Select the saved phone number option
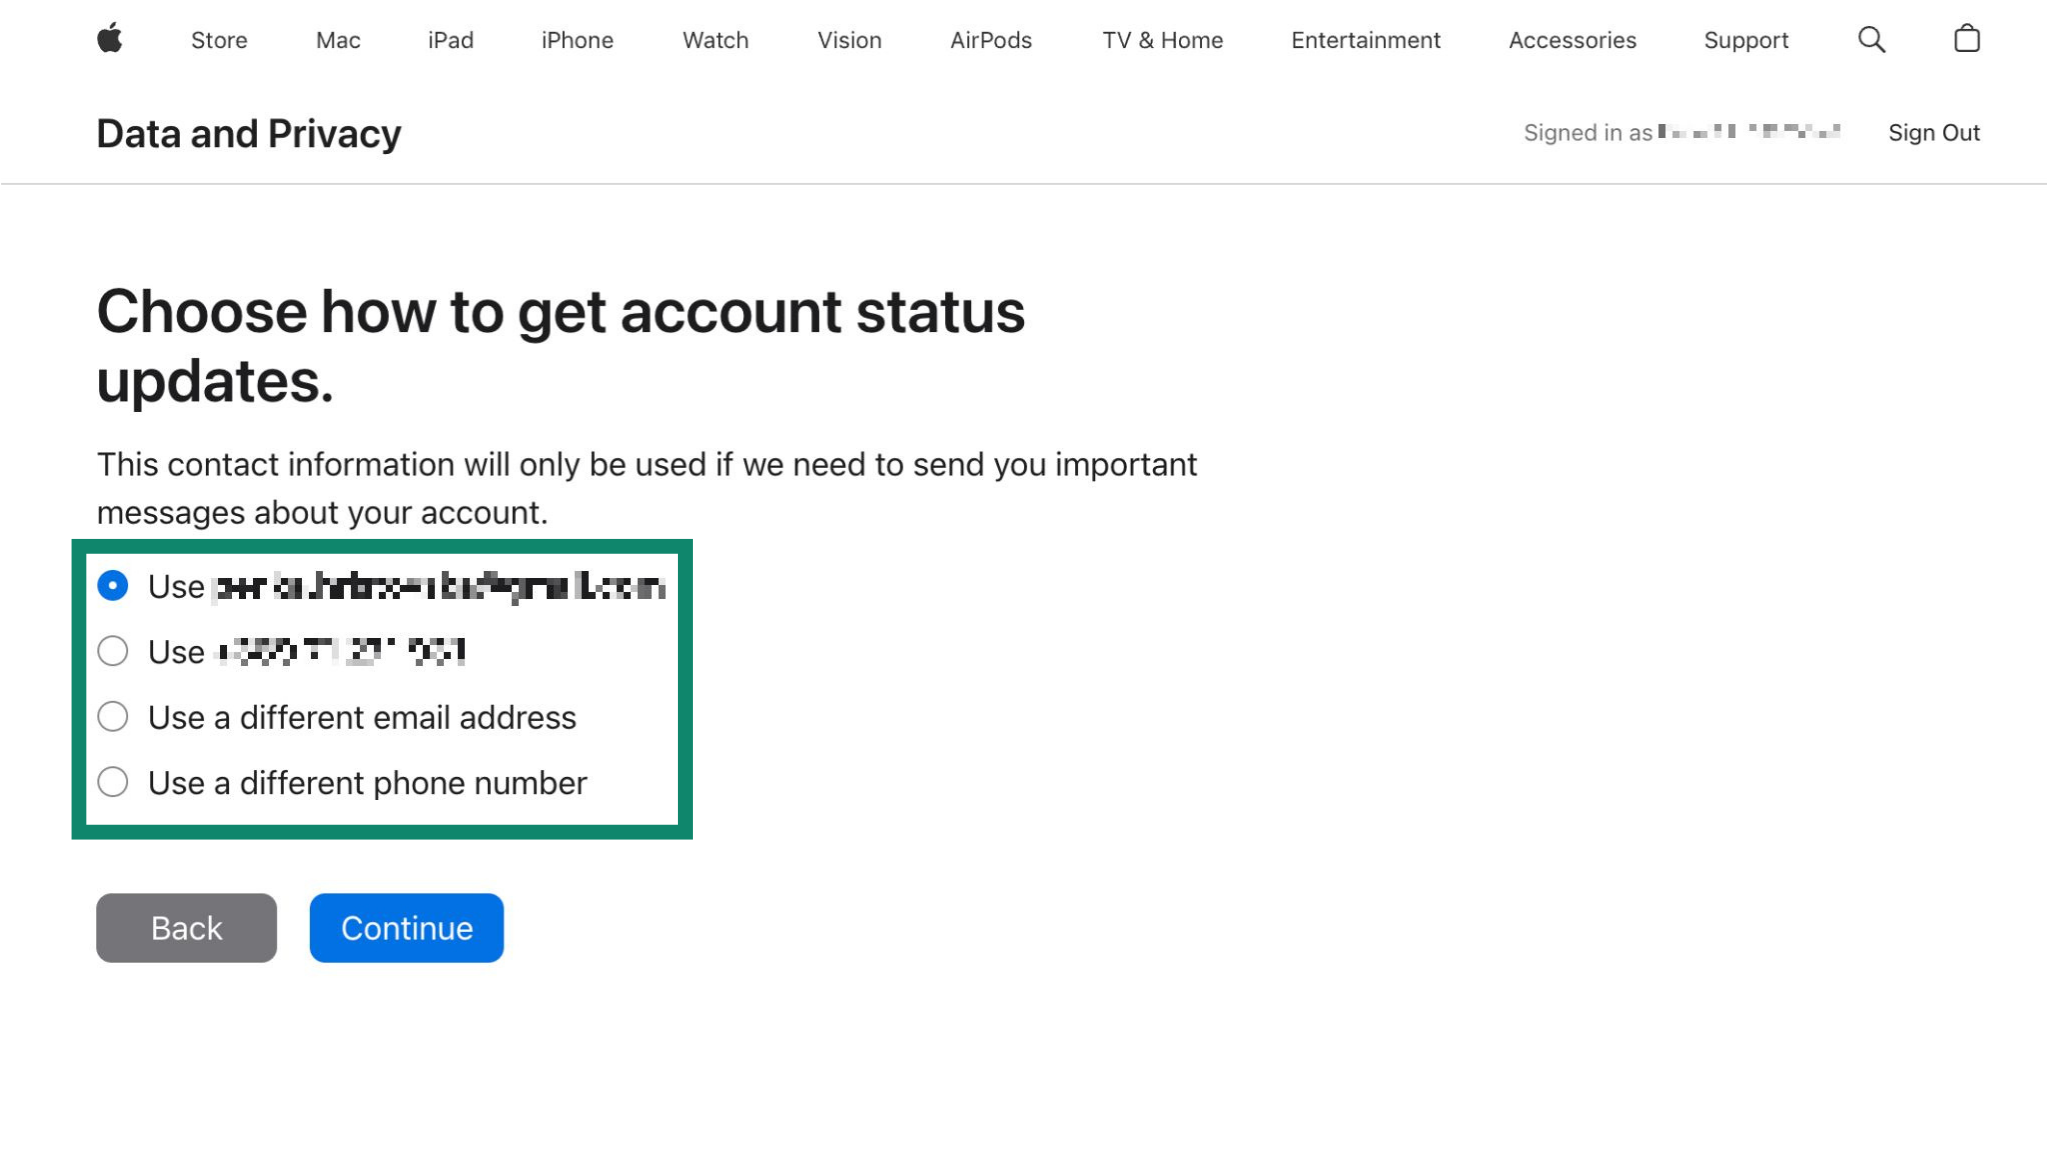The image size is (2048, 1161). click(113, 651)
